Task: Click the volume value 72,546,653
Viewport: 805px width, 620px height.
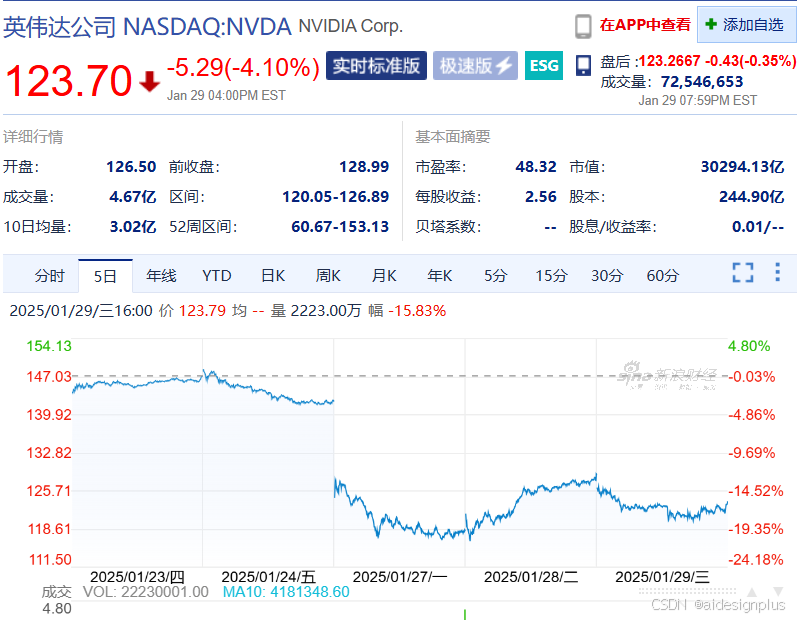Action: (x=702, y=82)
